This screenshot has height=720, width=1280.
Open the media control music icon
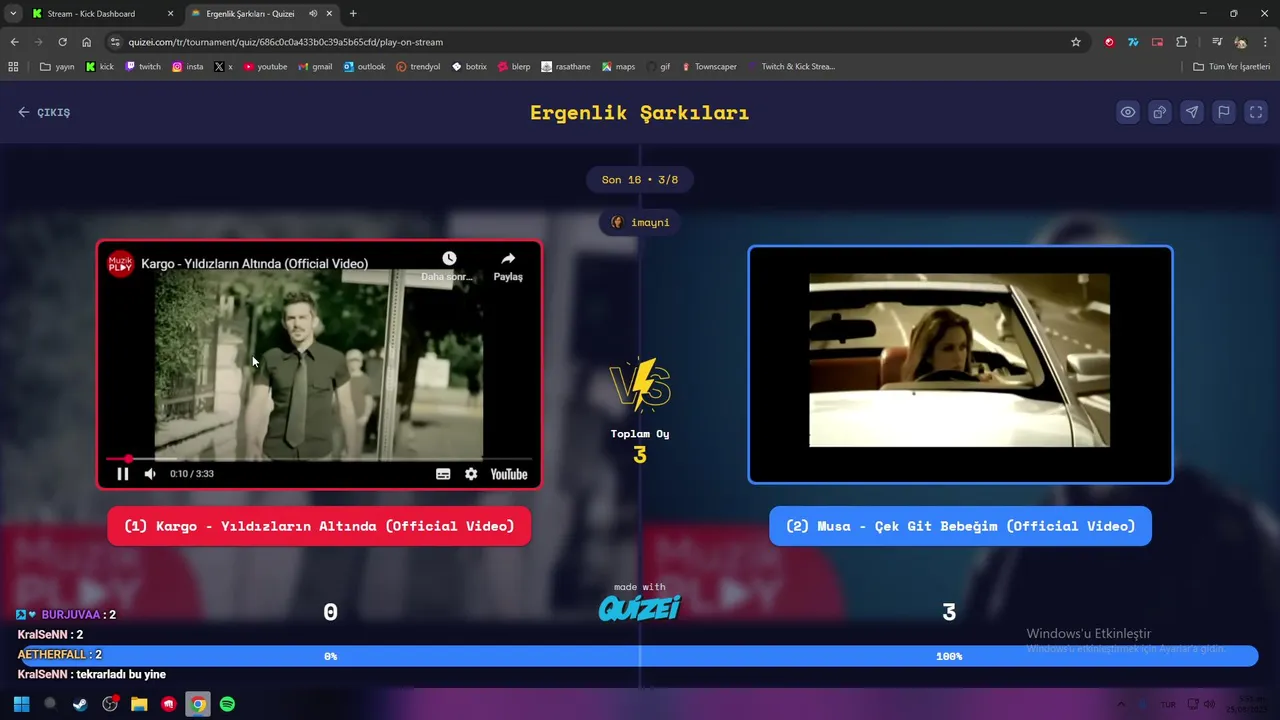tap(1216, 42)
